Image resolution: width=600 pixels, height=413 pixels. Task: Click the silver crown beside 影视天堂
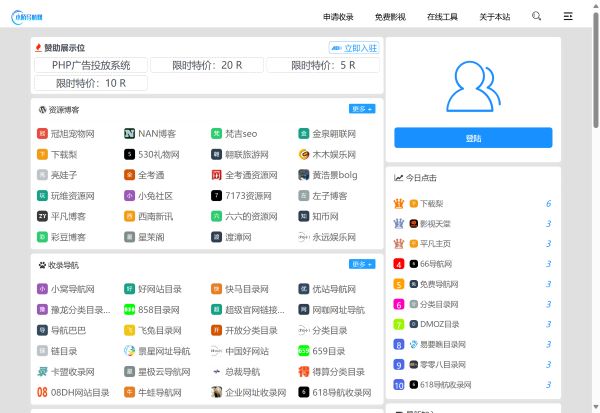coord(399,224)
